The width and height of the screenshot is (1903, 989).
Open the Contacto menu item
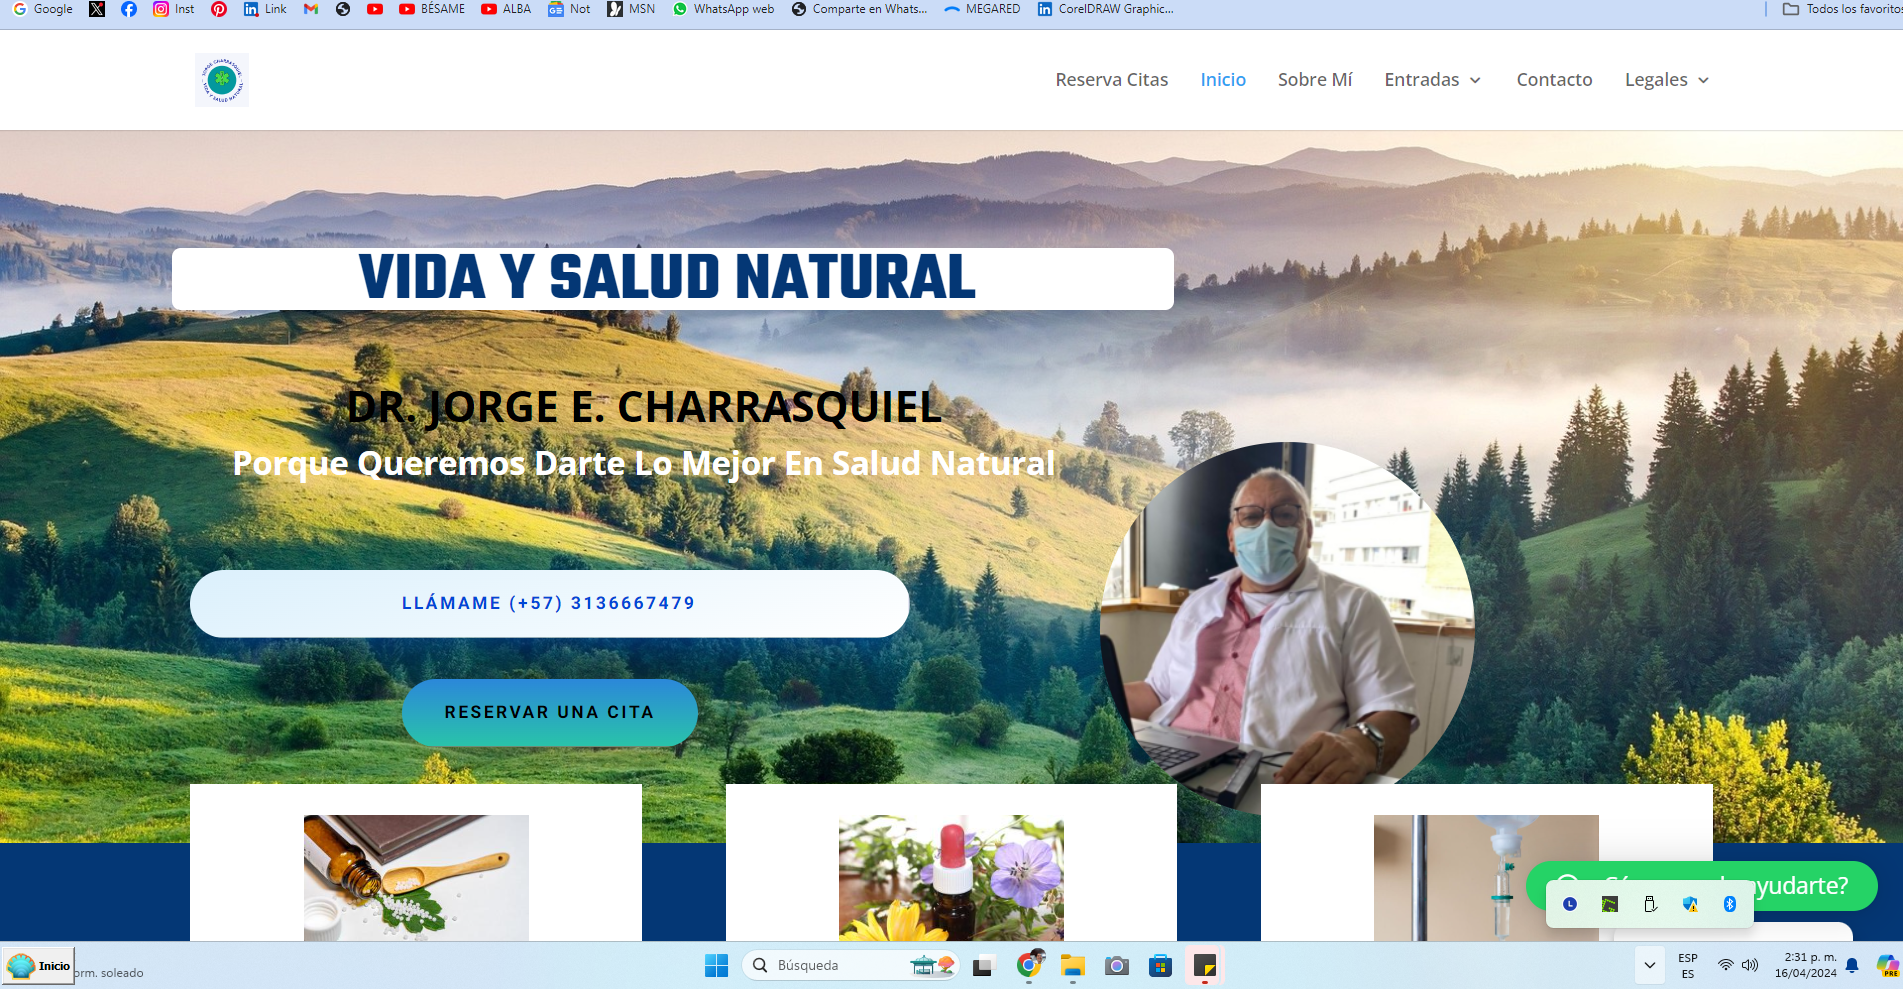click(x=1554, y=80)
